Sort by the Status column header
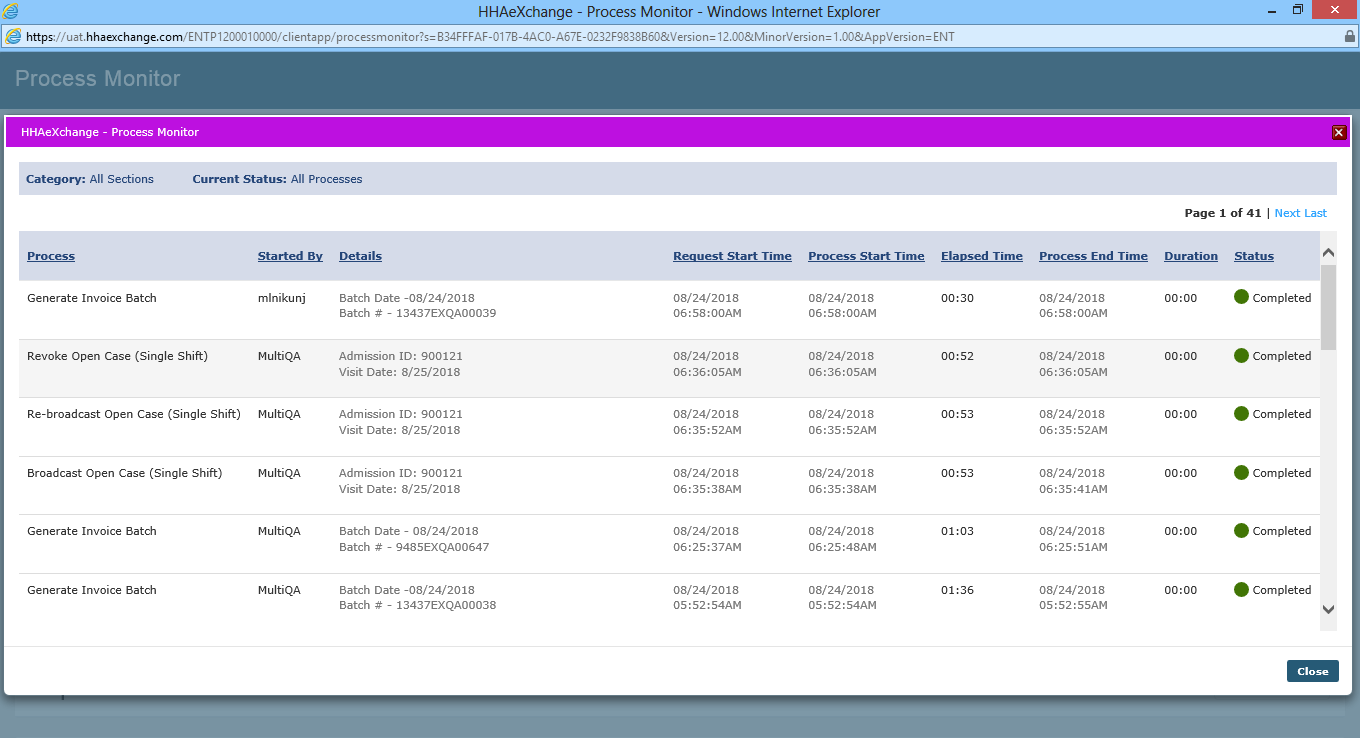Viewport: 1360px width, 738px height. tap(1254, 256)
